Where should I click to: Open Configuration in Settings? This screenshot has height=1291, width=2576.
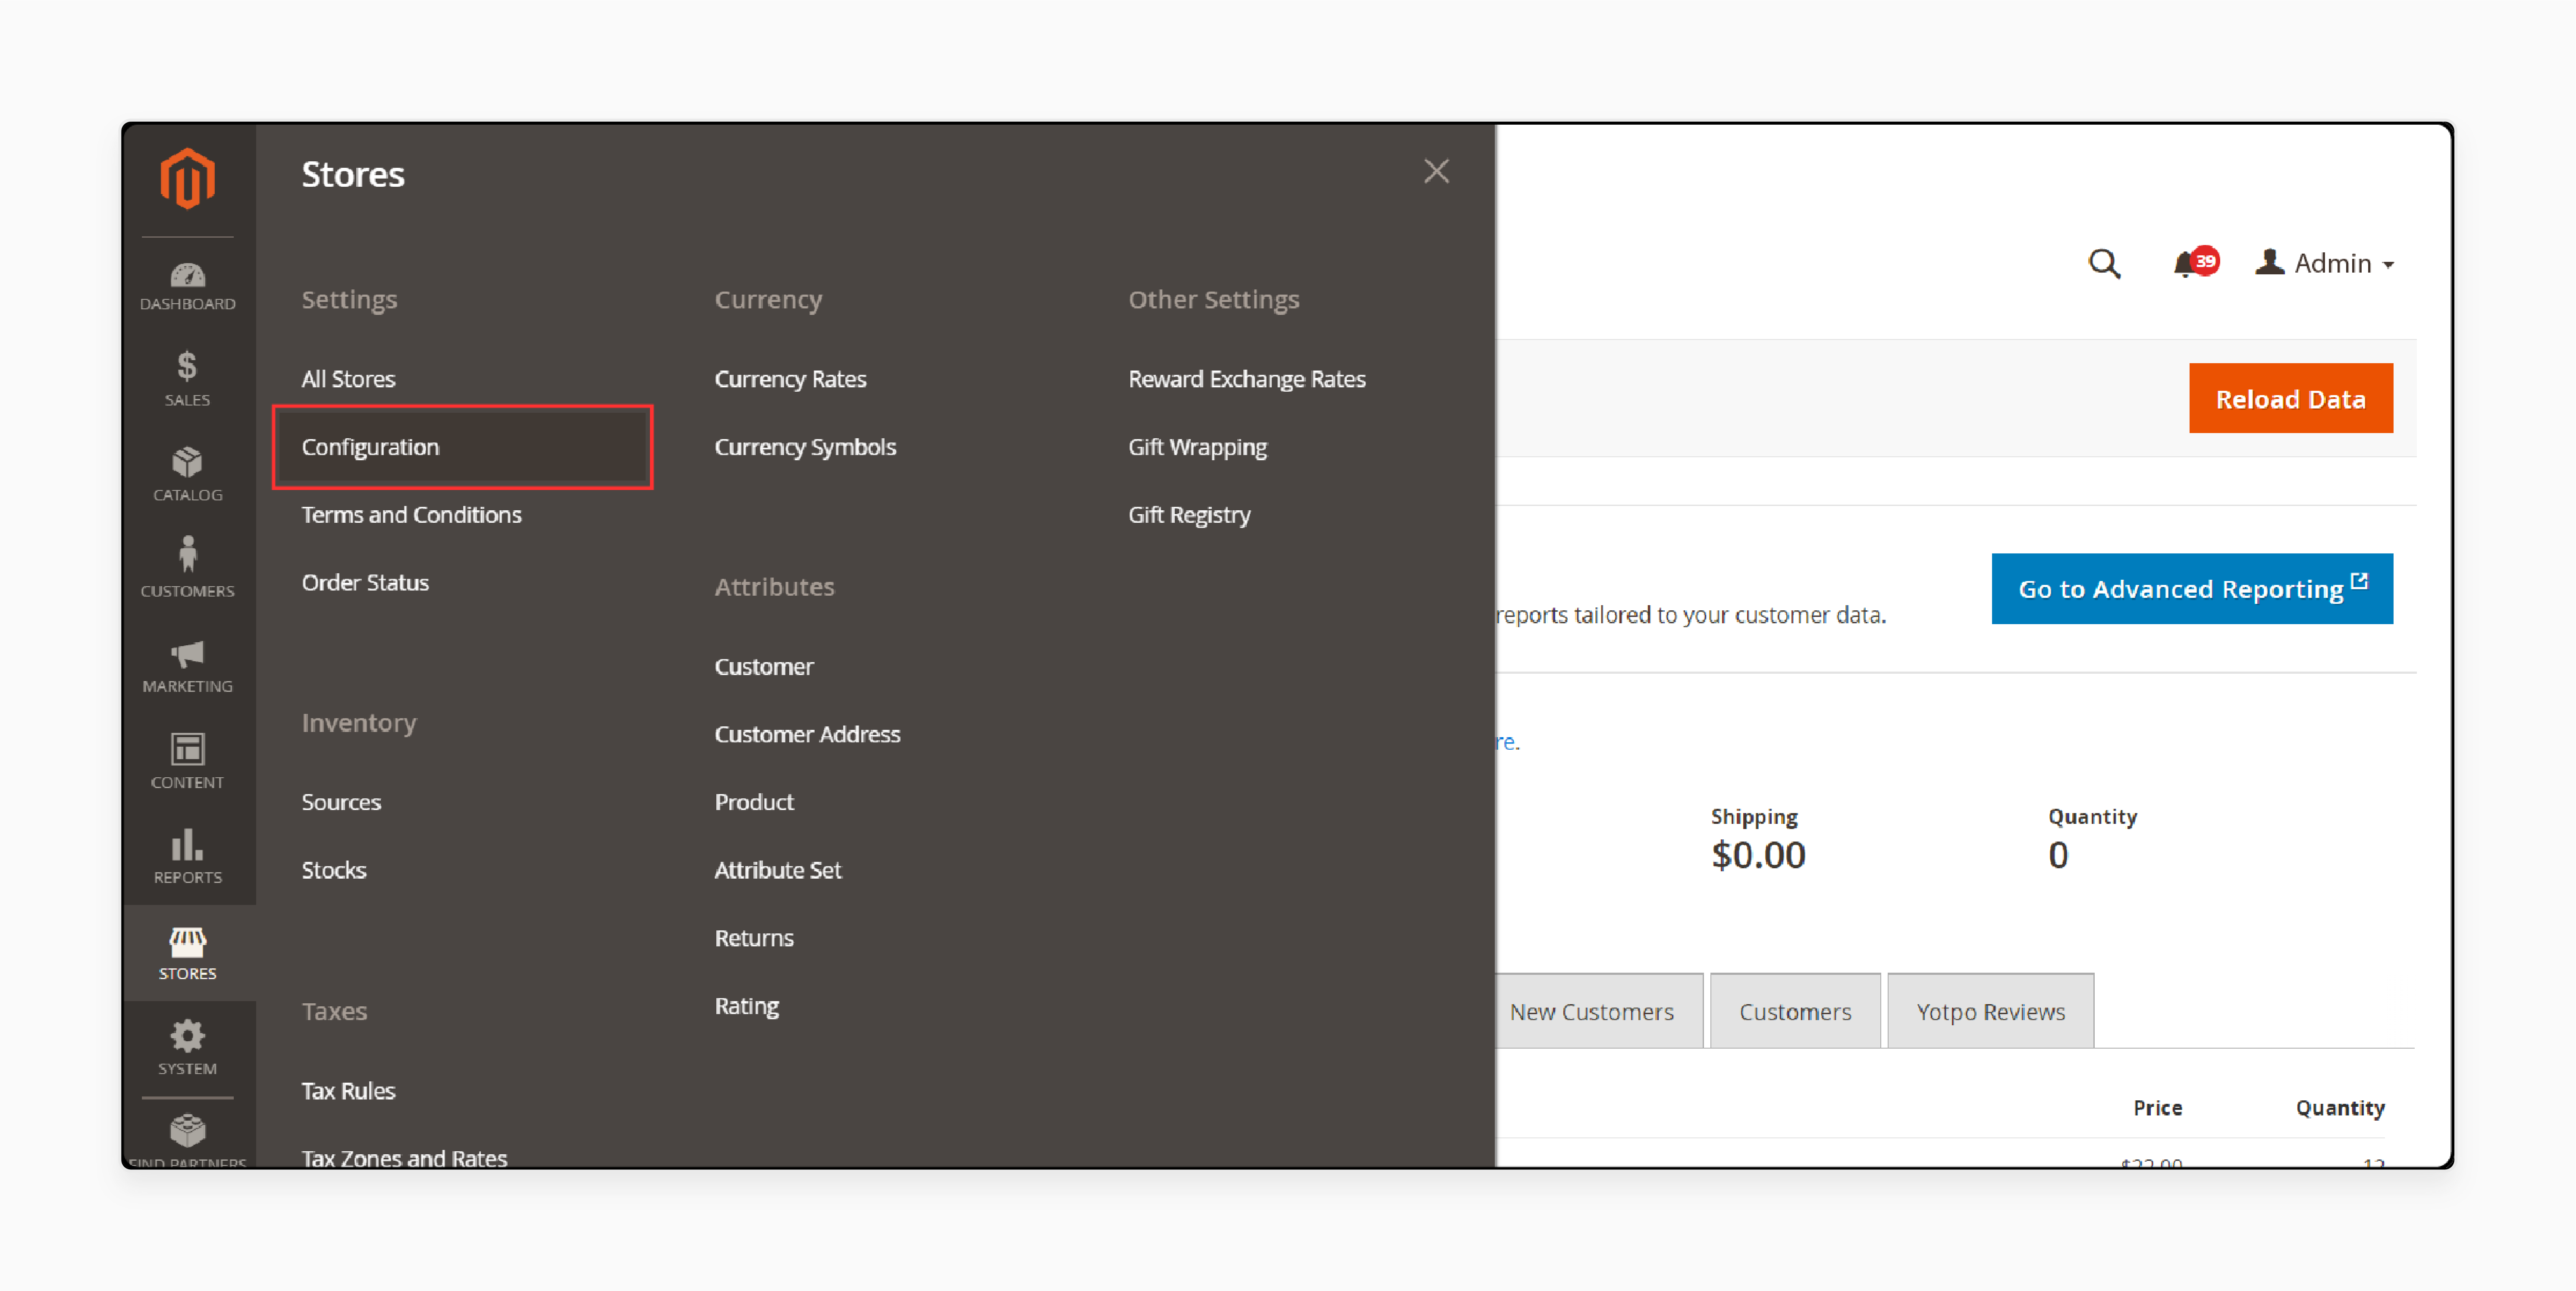[462, 447]
